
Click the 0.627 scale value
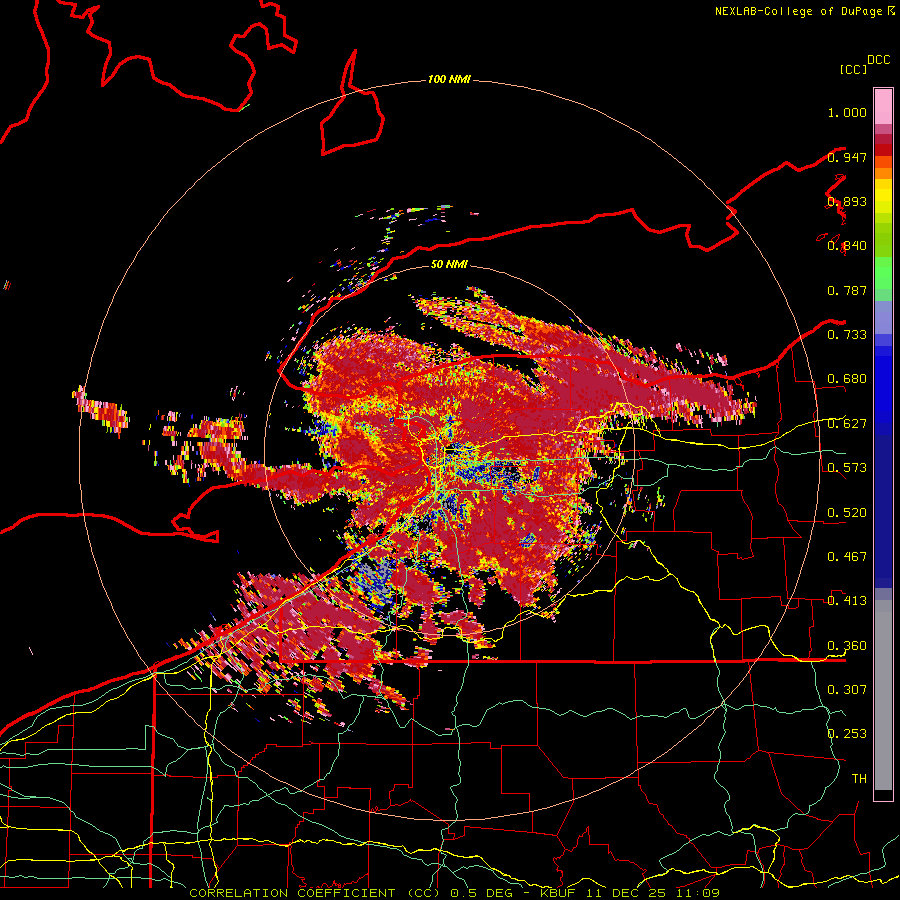click(x=847, y=424)
